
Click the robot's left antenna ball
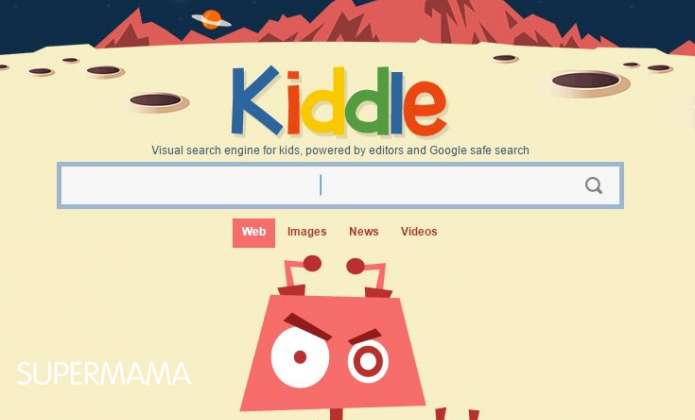click(312, 263)
